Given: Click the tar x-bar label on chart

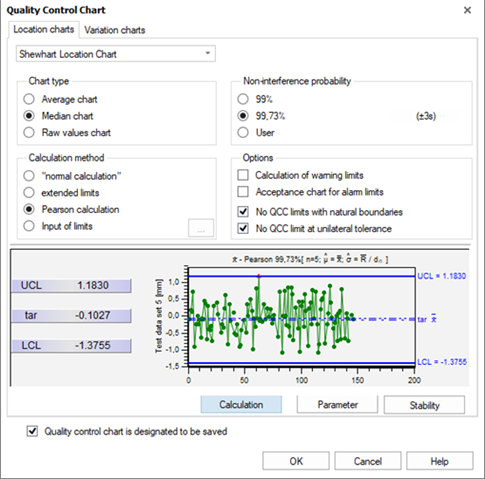Looking at the screenshot, I should (427, 319).
